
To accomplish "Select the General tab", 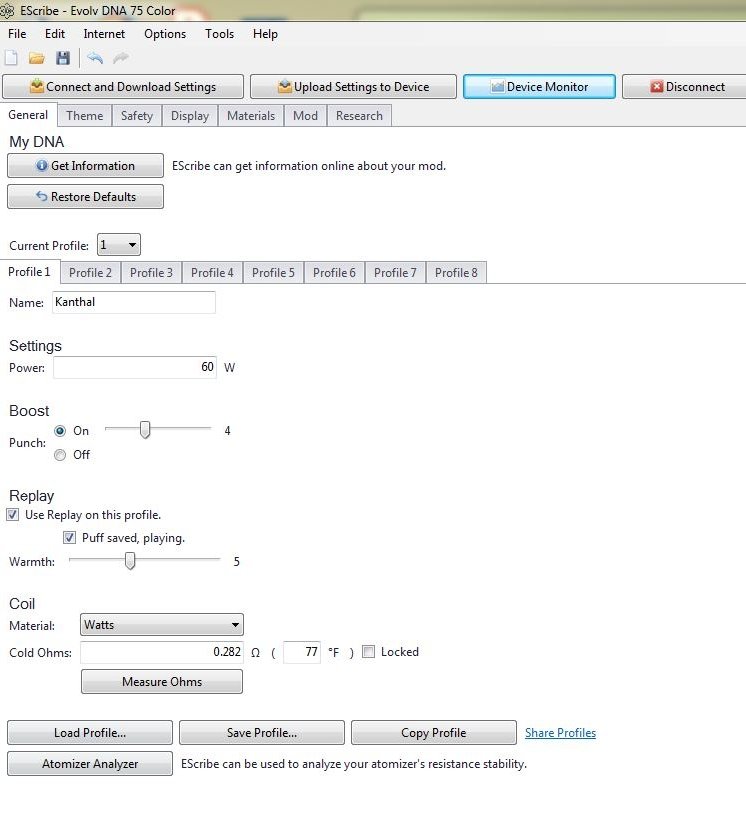I will coord(28,115).
